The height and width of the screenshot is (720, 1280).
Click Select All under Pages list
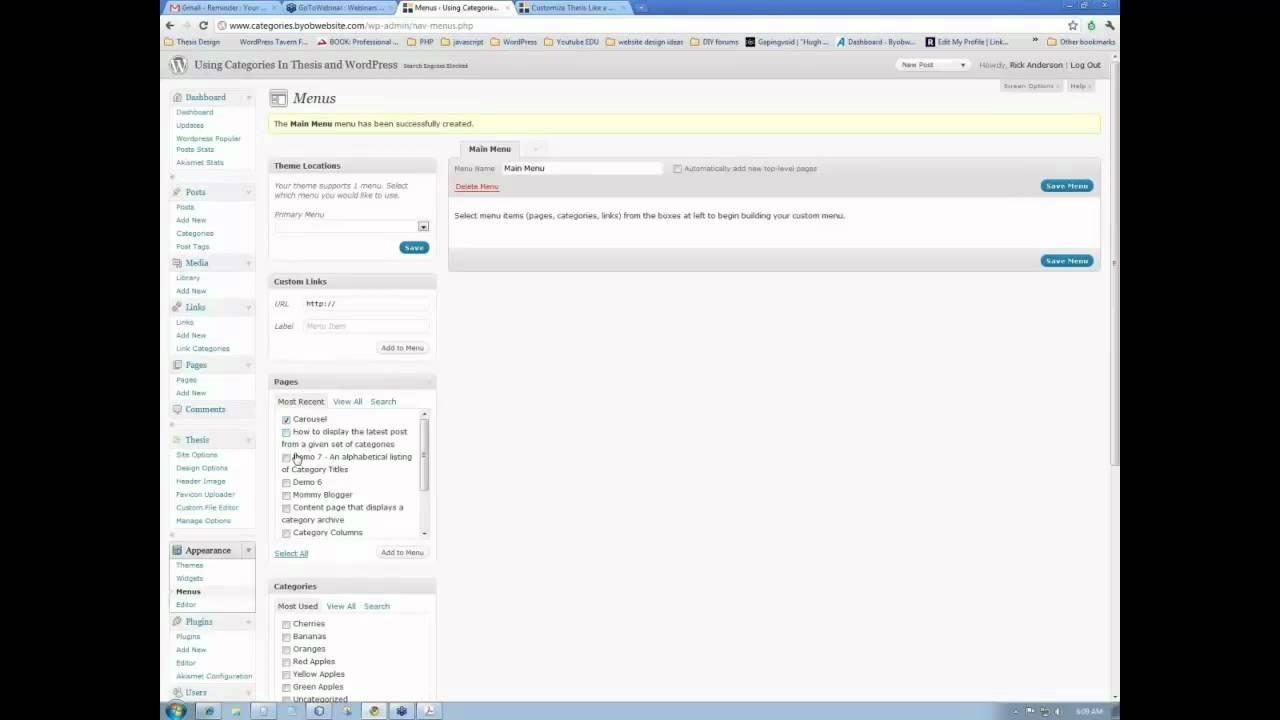pyautogui.click(x=291, y=553)
